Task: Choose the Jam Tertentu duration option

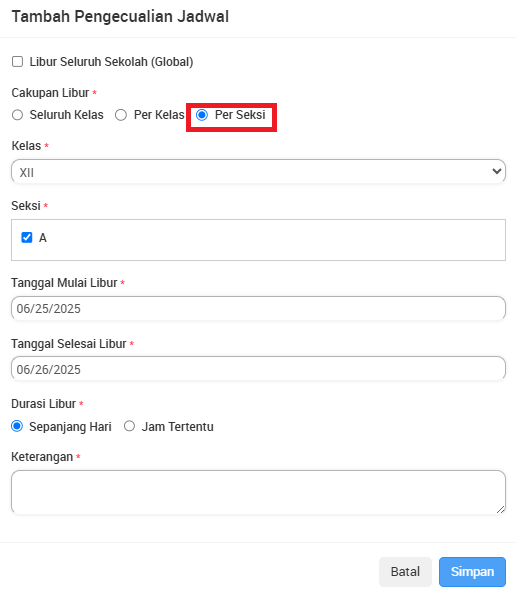Action: (129, 426)
